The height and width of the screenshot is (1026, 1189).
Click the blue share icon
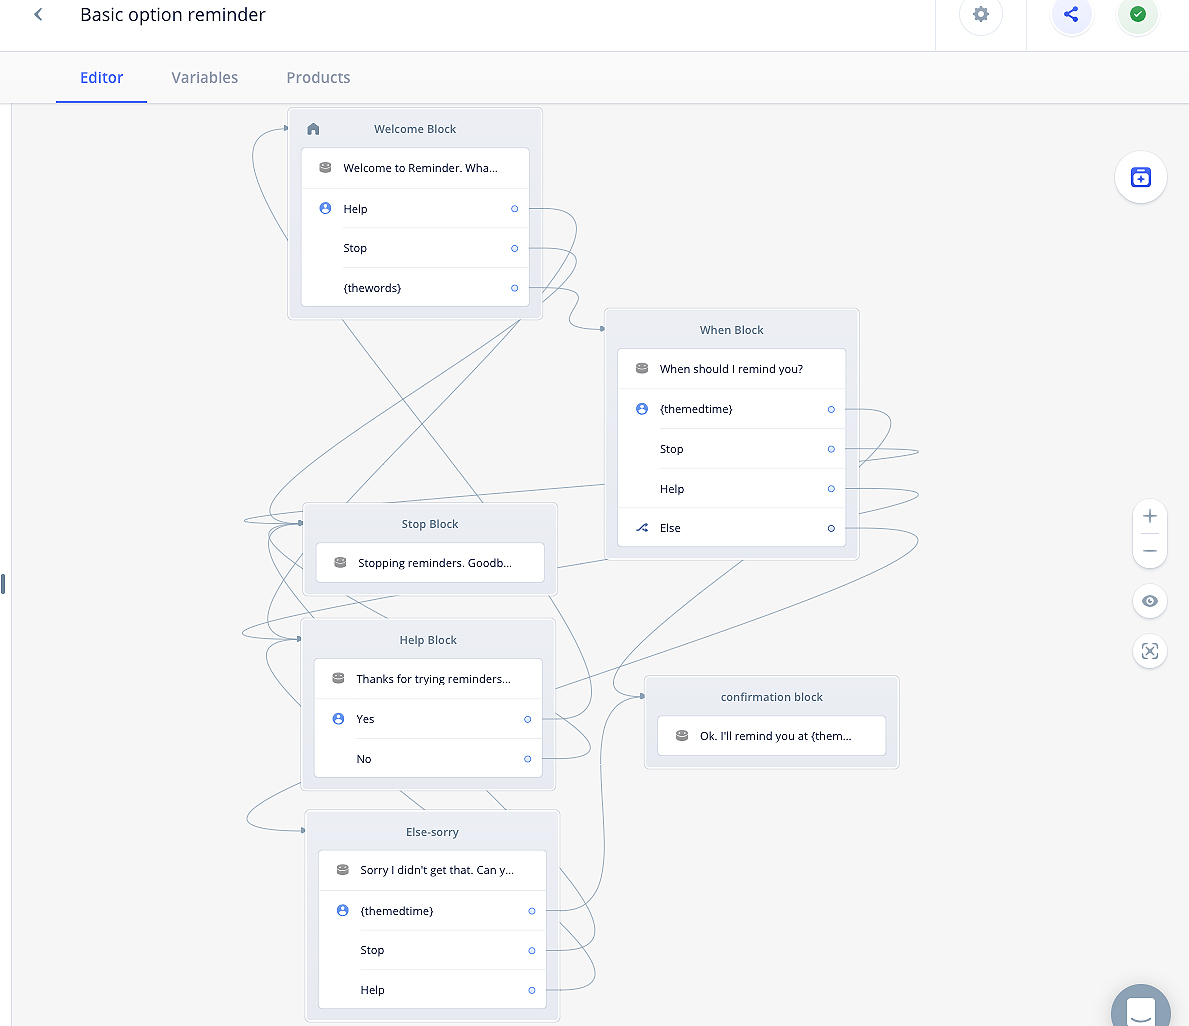point(1071,15)
